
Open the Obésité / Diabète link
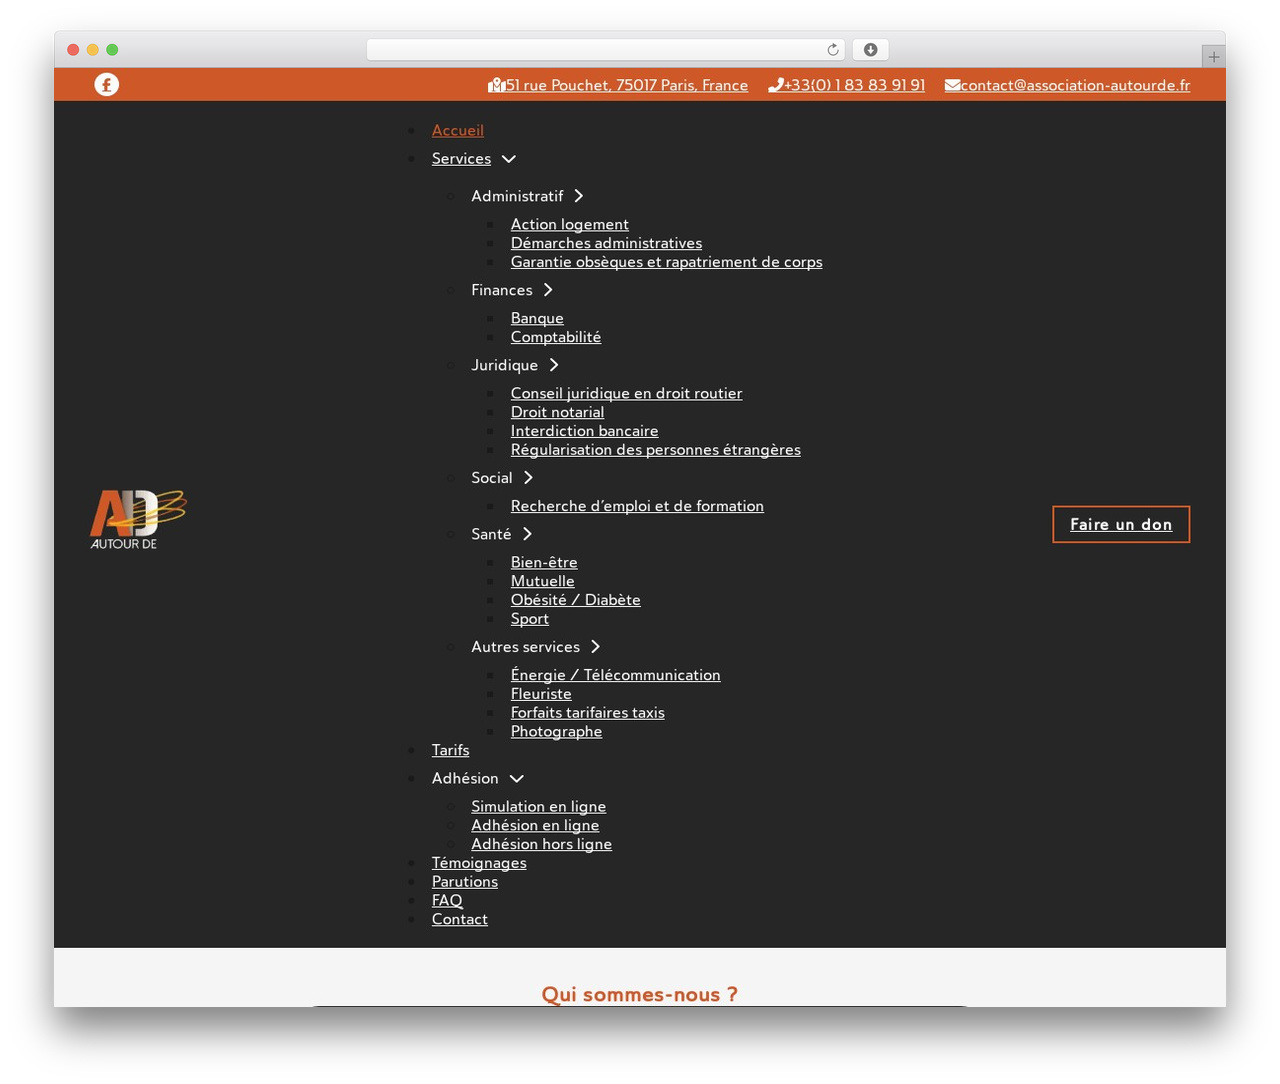coord(576,601)
